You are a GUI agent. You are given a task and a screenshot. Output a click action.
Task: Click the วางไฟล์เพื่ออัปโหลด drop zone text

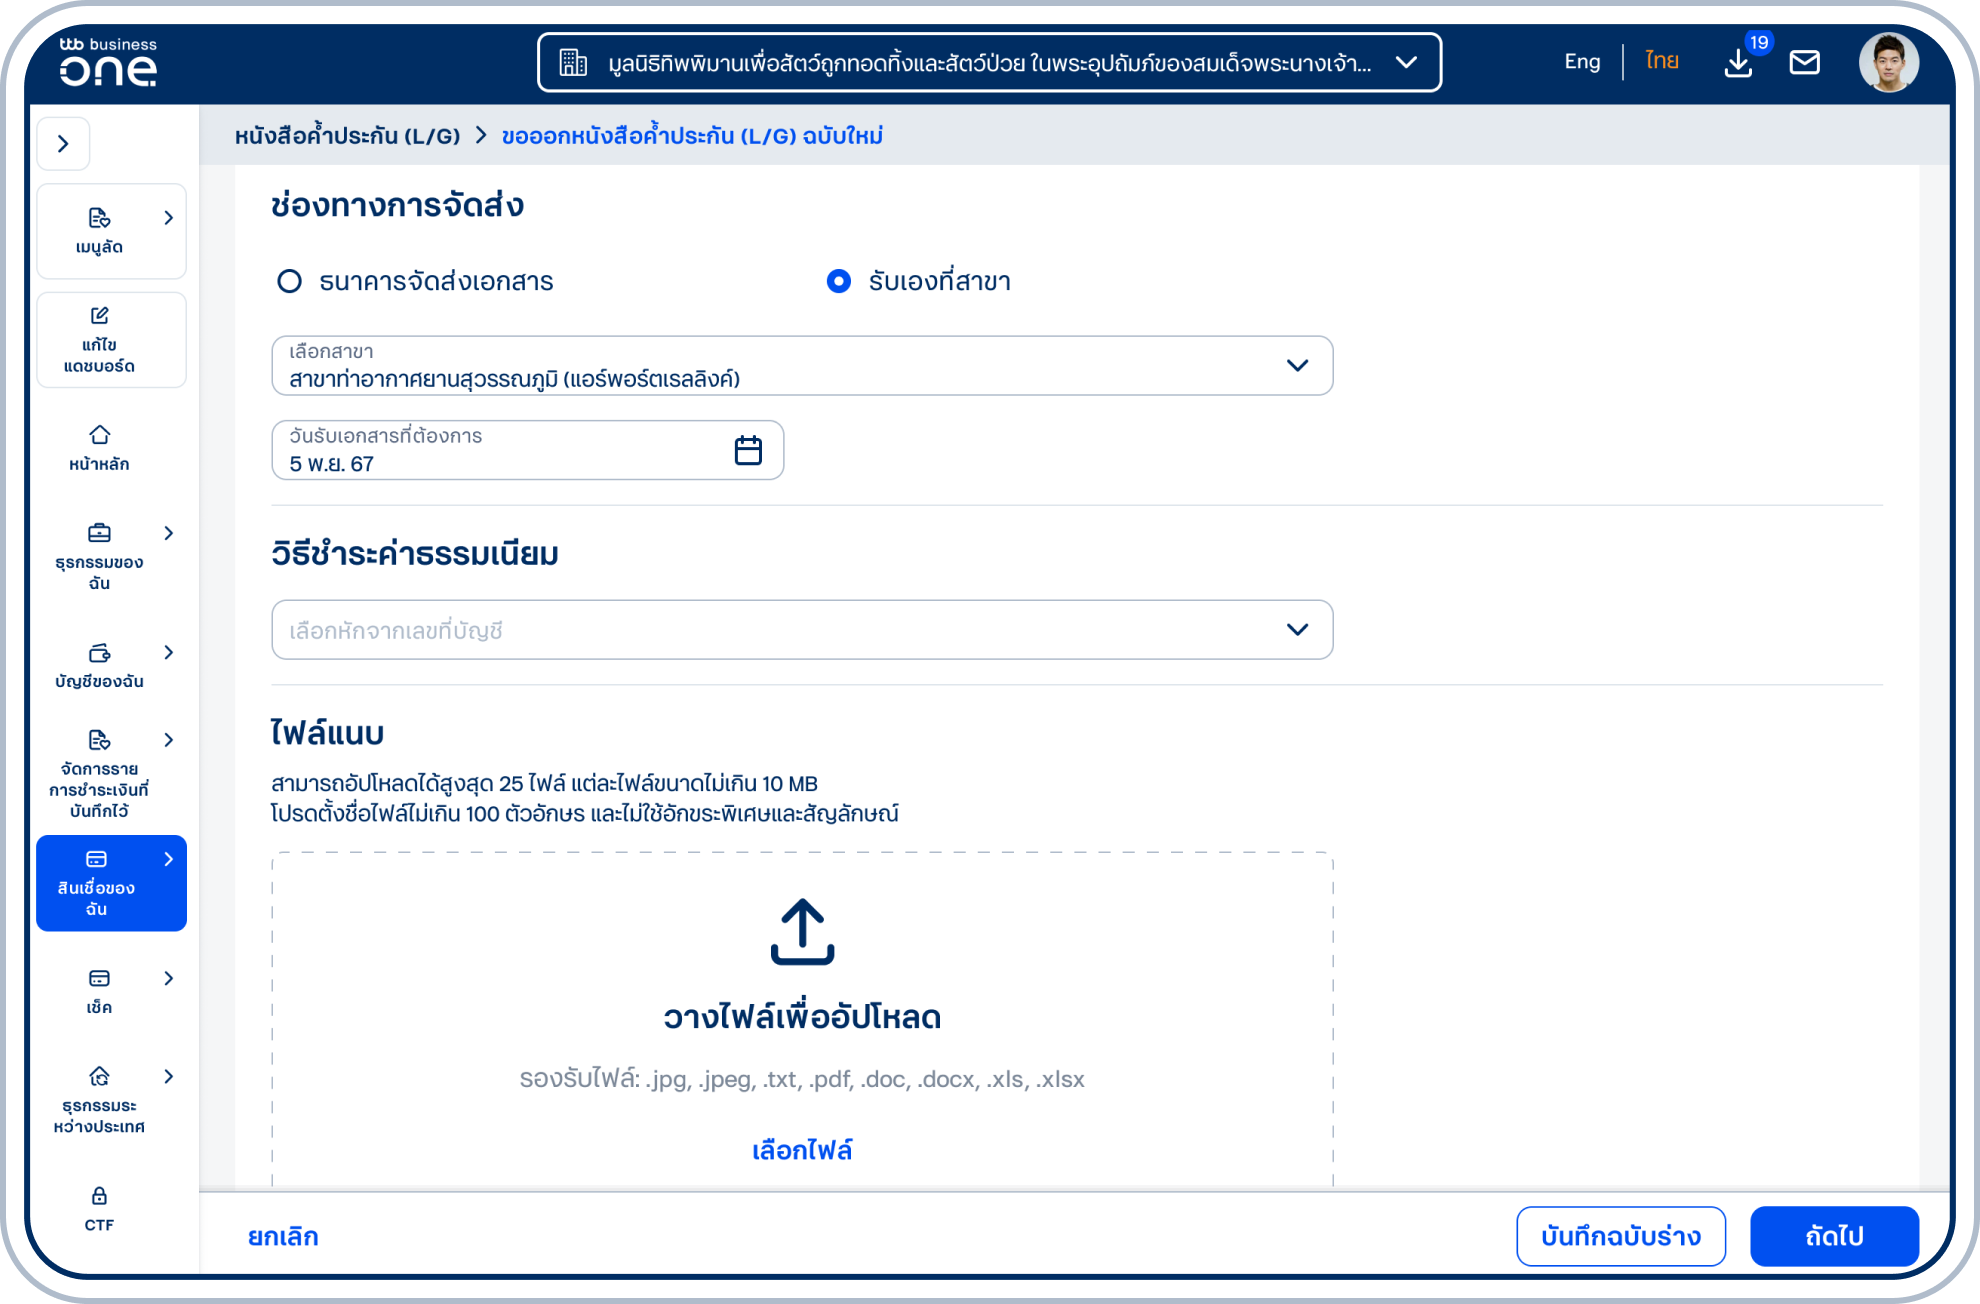[x=802, y=1017]
